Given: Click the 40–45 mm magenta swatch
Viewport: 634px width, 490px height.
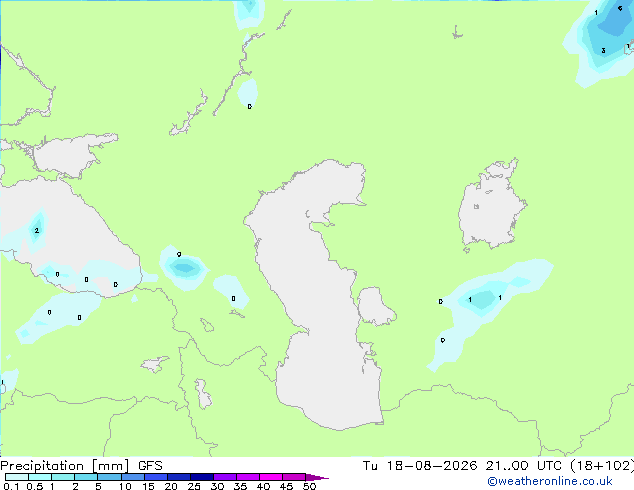Looking at the screenshot, I should coord(271,477).
